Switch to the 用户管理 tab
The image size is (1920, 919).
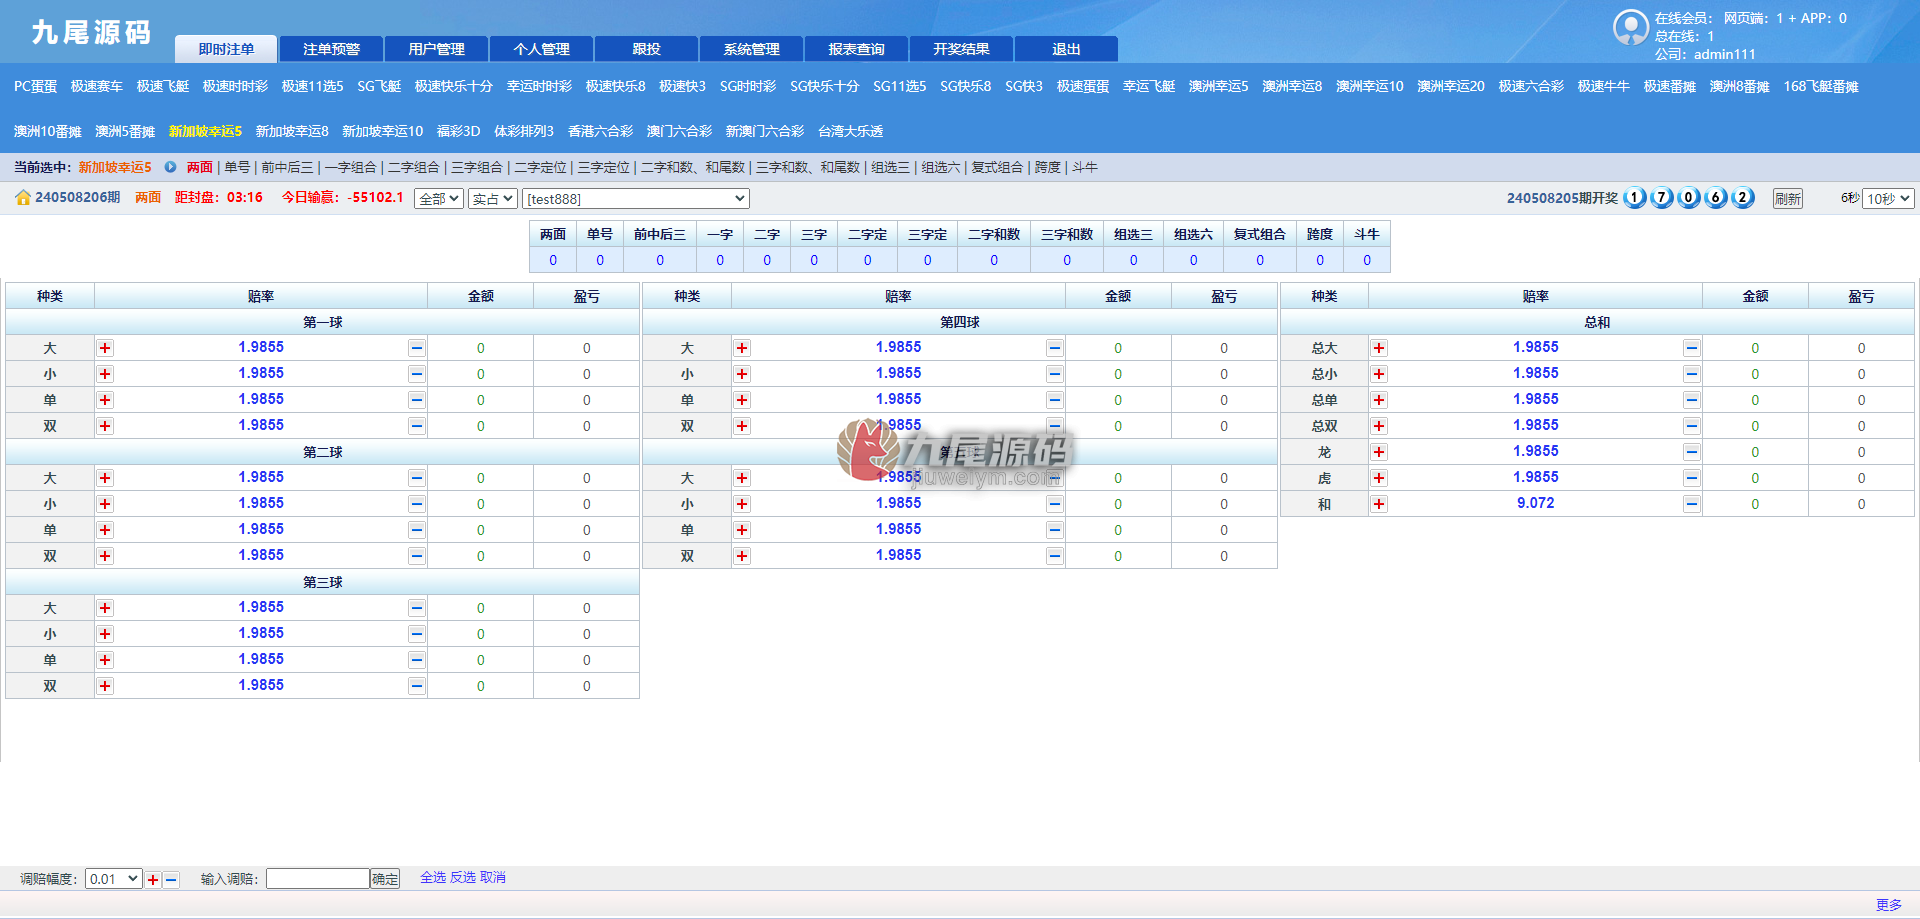click(437, 49)
